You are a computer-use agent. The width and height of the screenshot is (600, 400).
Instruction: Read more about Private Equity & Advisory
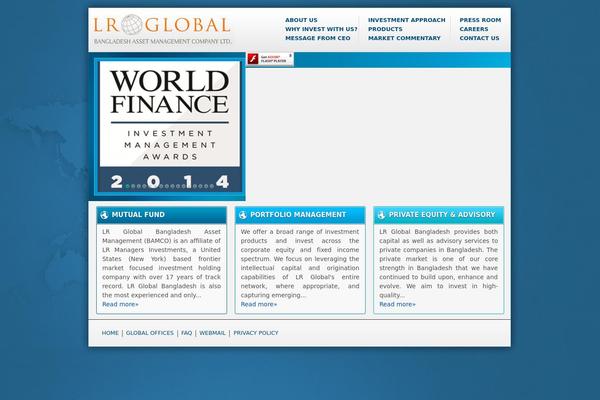point(397,304)
